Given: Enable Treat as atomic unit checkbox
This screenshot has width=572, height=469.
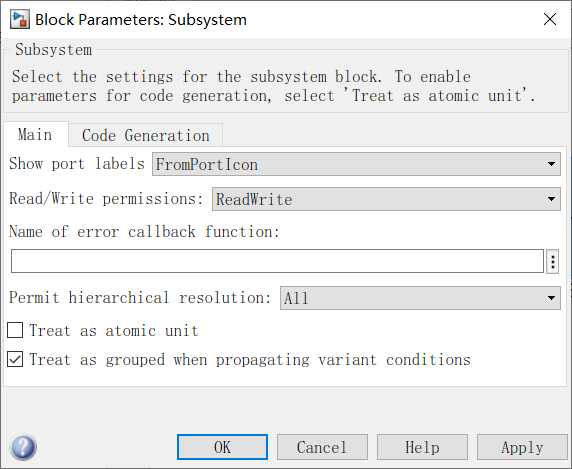Looking at the screenshot, I should pyautogui.click(x=15, y=330).
